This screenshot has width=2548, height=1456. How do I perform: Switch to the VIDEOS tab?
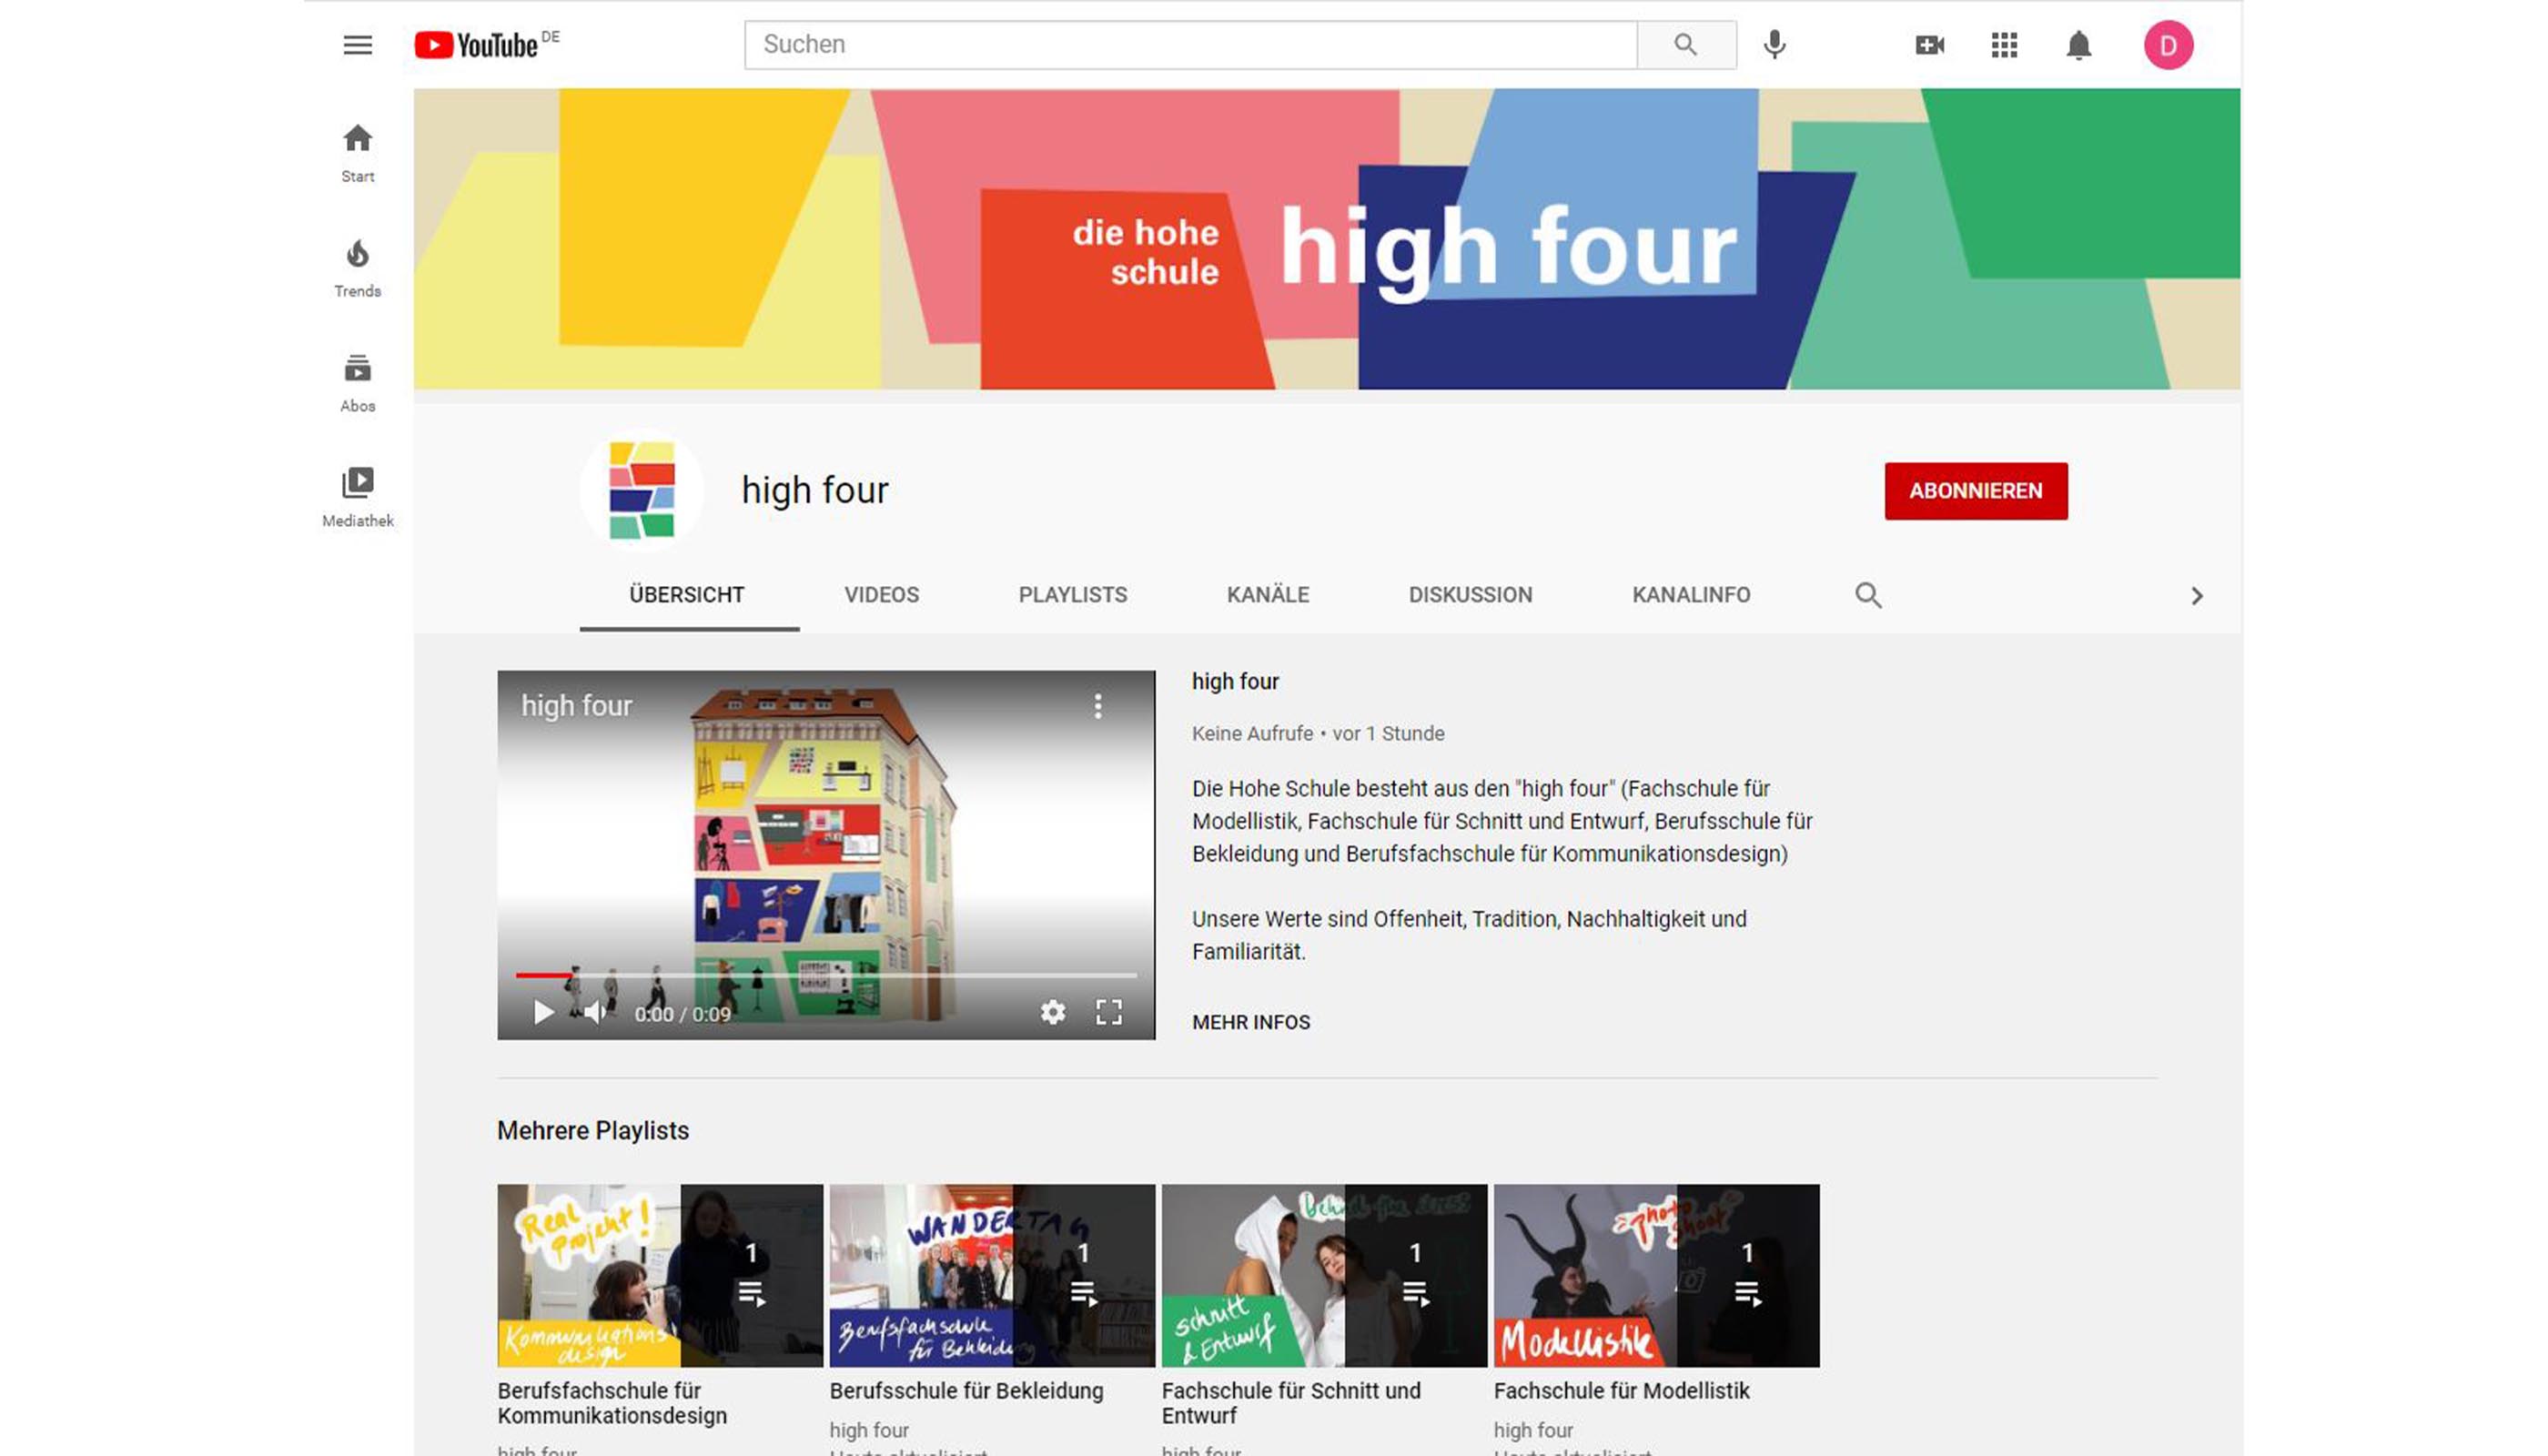coord(881,595)
